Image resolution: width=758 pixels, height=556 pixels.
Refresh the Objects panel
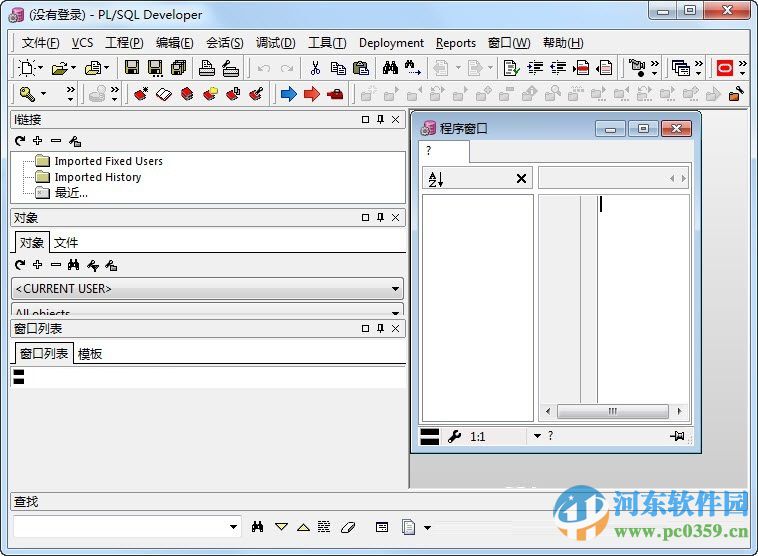coord(20,264)
